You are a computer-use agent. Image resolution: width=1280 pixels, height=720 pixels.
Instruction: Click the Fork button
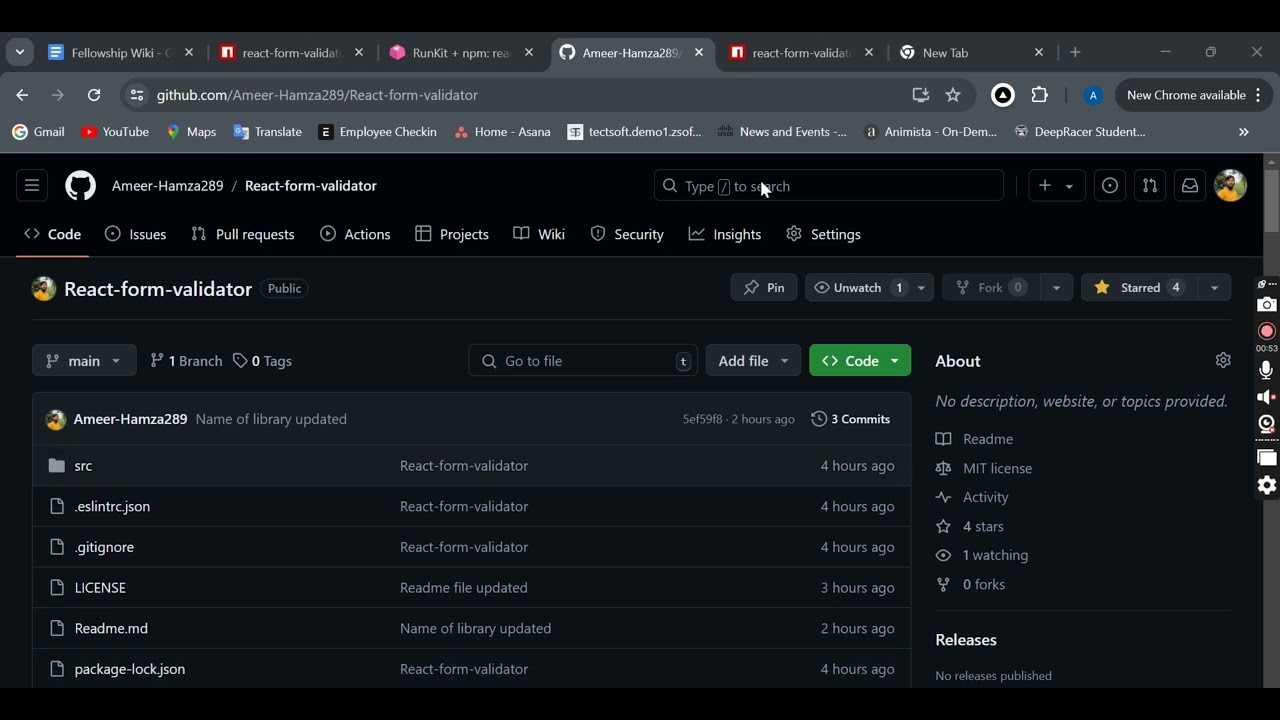[991, 288]
